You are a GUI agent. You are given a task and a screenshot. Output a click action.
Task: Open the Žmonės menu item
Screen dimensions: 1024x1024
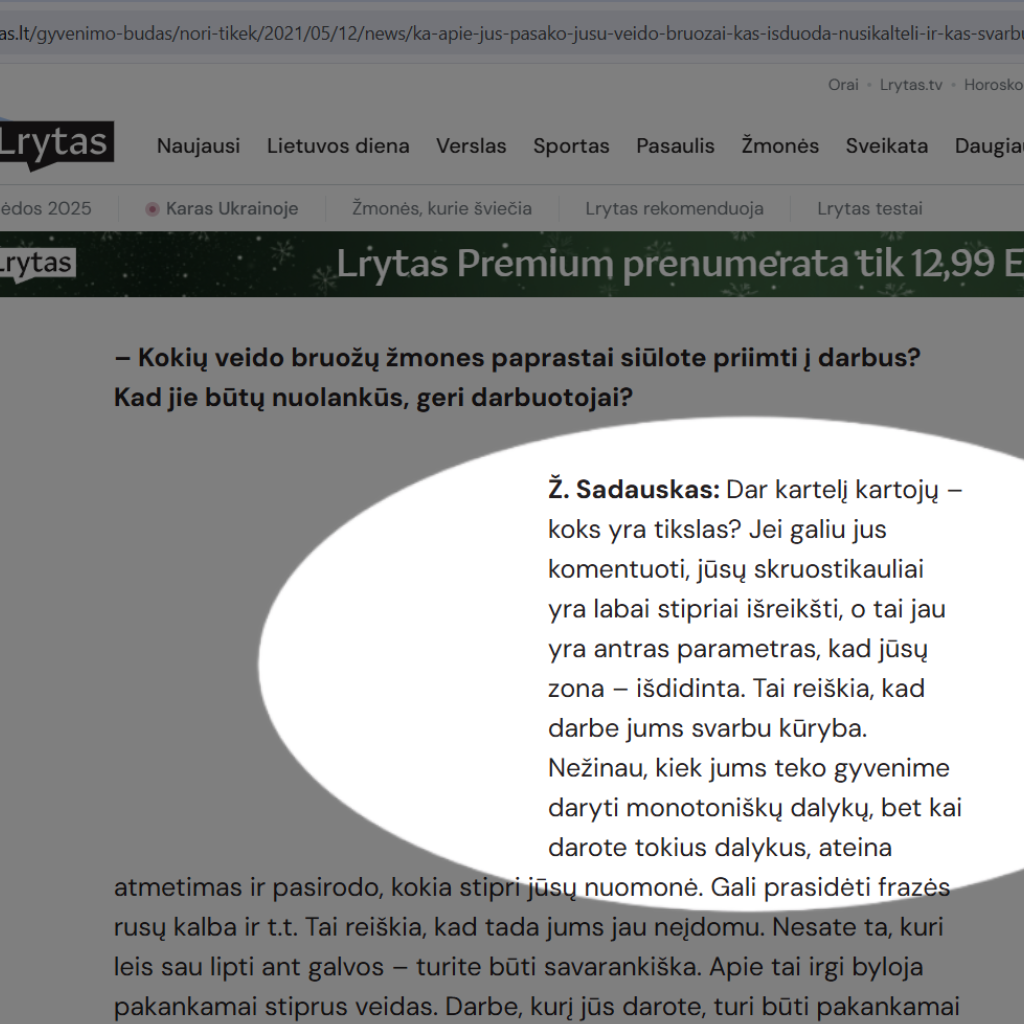click(x=780, y=146)
